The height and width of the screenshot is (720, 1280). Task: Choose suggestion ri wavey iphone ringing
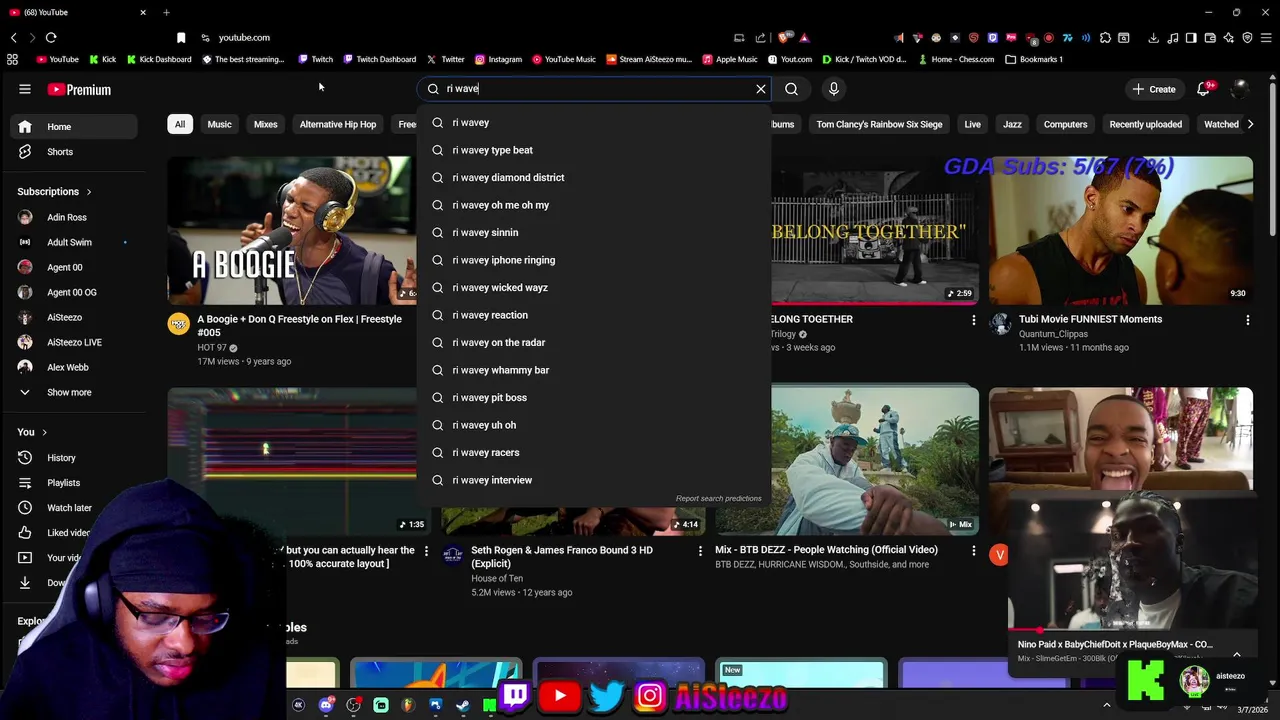(x=594, y=260)
